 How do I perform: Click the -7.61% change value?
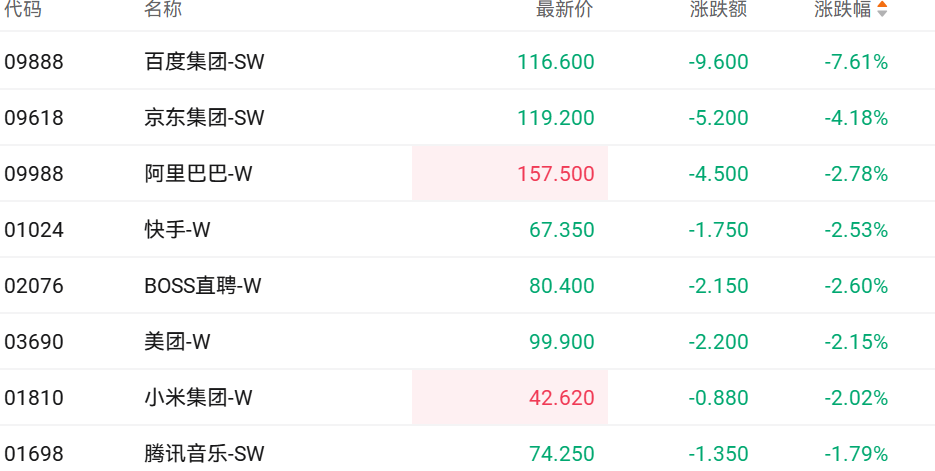[856, 62]
